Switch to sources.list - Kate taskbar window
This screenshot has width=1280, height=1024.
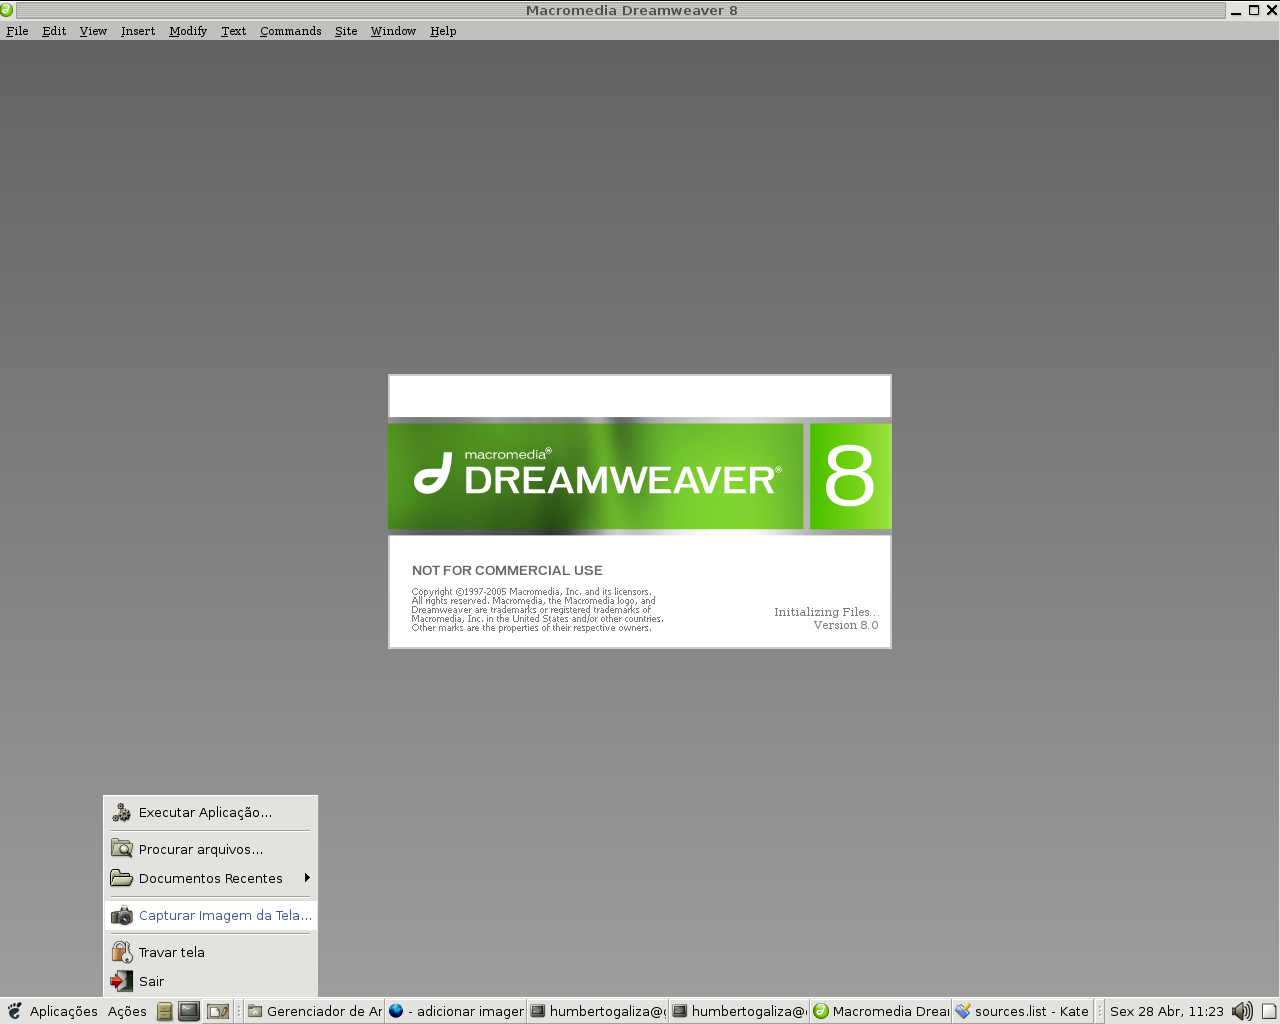pyautogui.click(x=1022, y=1011)
